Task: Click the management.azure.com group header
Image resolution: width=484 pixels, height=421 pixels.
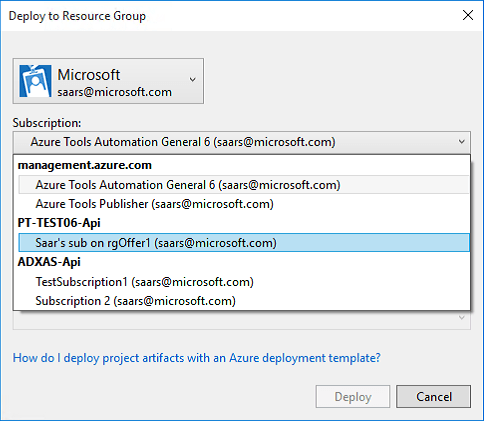Action: coord(85,165)
